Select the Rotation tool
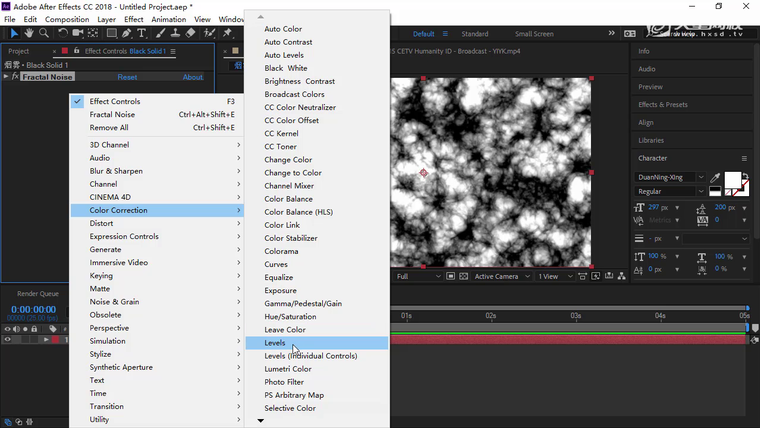The image size is (760, 428). pos(62,34)
